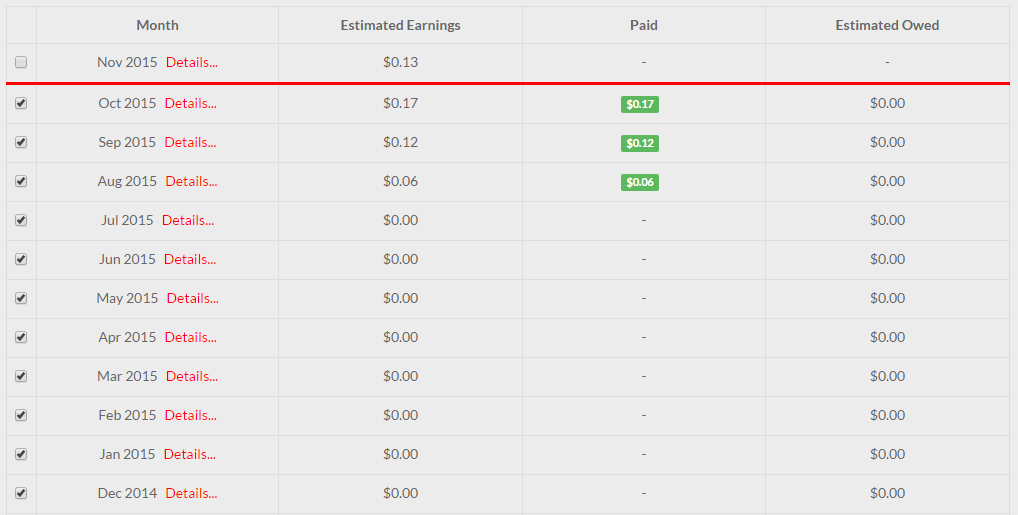Image resolution: width=1018 pixels, height=515 pixels.
Task: Uncheck the Oct 2015 row checkbox
Action: (x=21, y=103)
